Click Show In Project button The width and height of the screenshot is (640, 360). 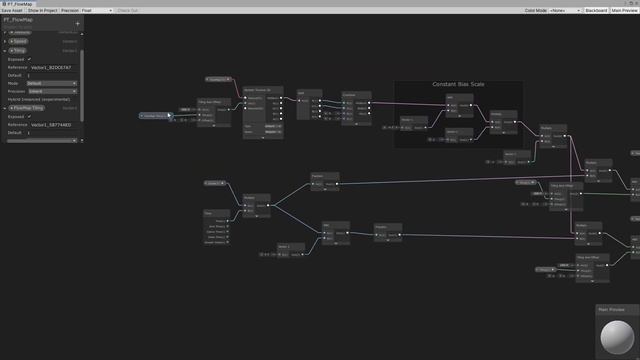(x=42, y=10)
